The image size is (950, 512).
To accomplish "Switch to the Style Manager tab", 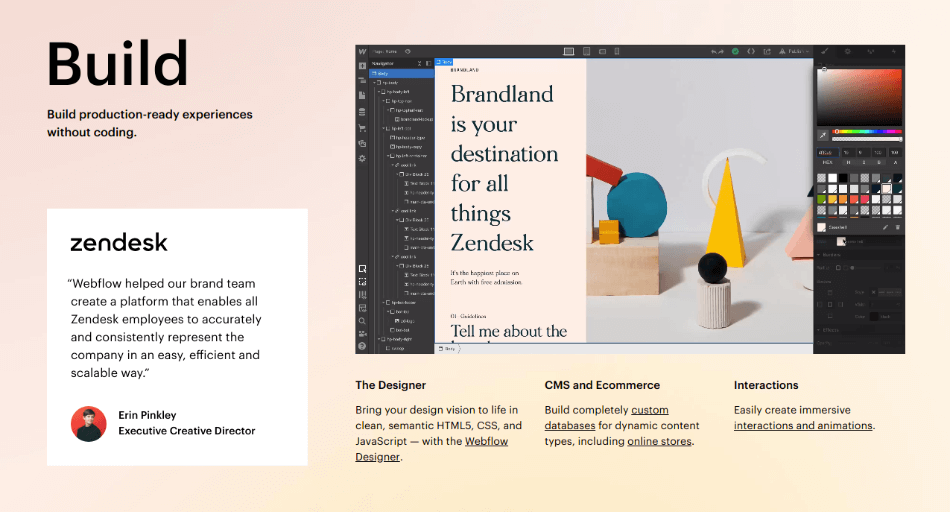I will [x=871, y=52].
